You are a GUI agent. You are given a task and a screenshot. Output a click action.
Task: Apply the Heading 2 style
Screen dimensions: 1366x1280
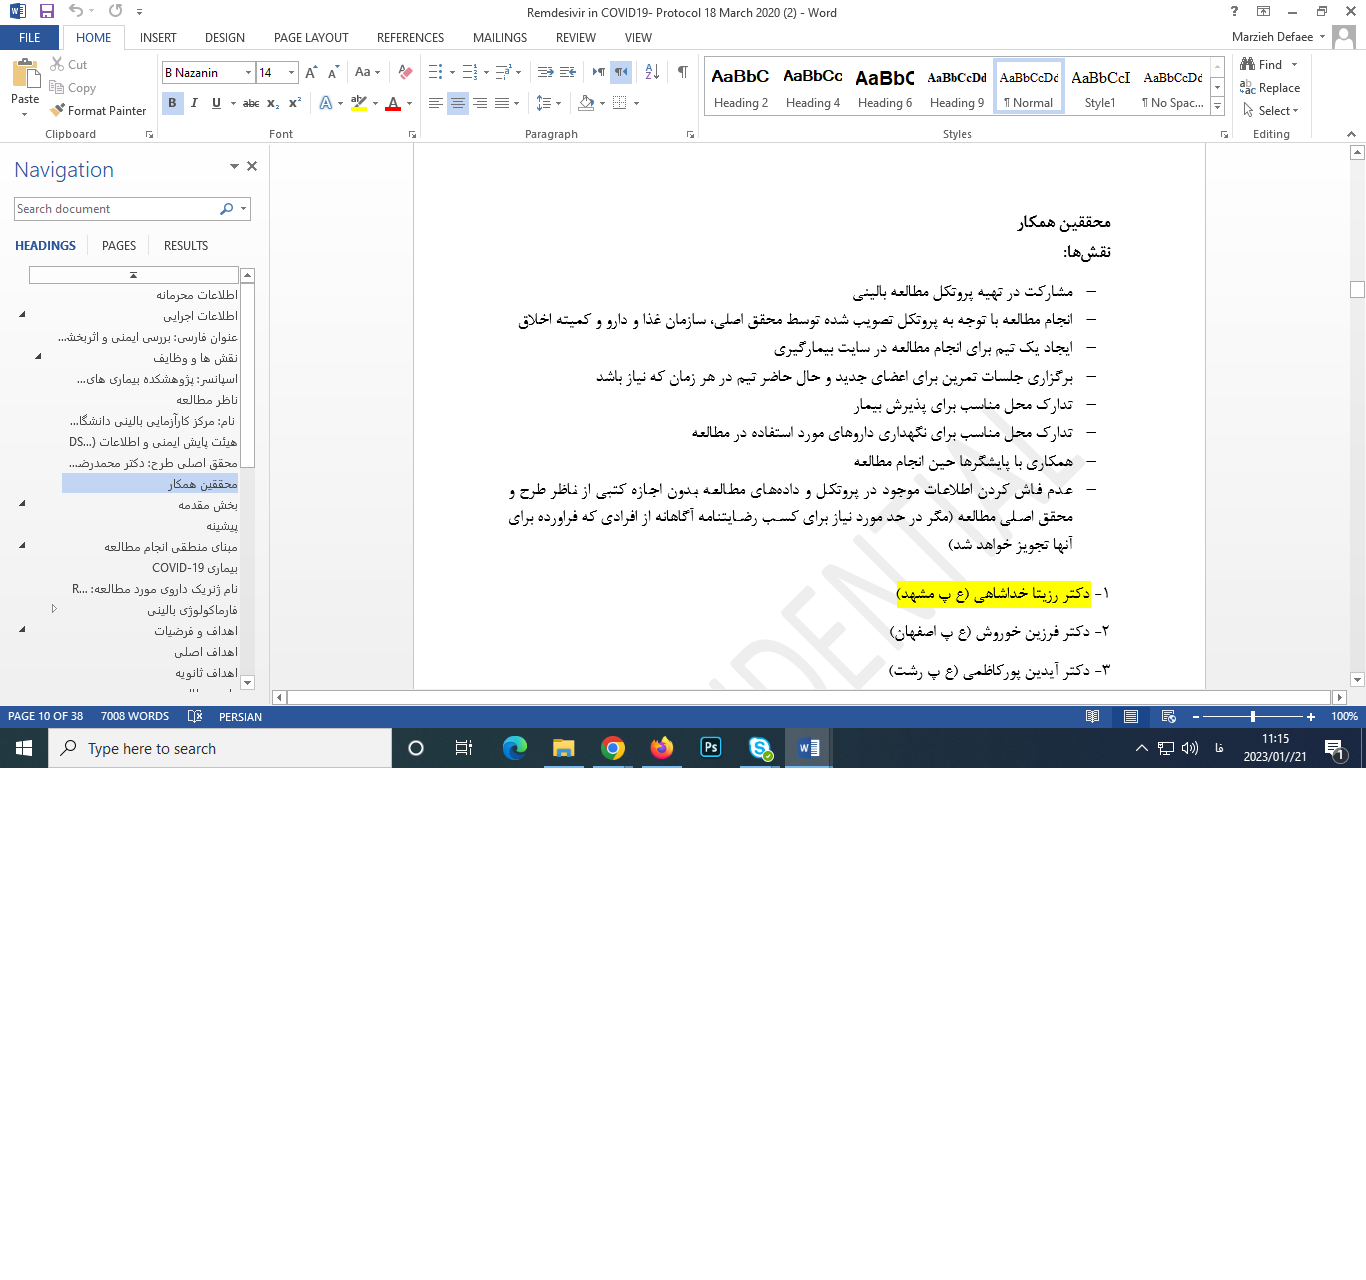(741, 87)
